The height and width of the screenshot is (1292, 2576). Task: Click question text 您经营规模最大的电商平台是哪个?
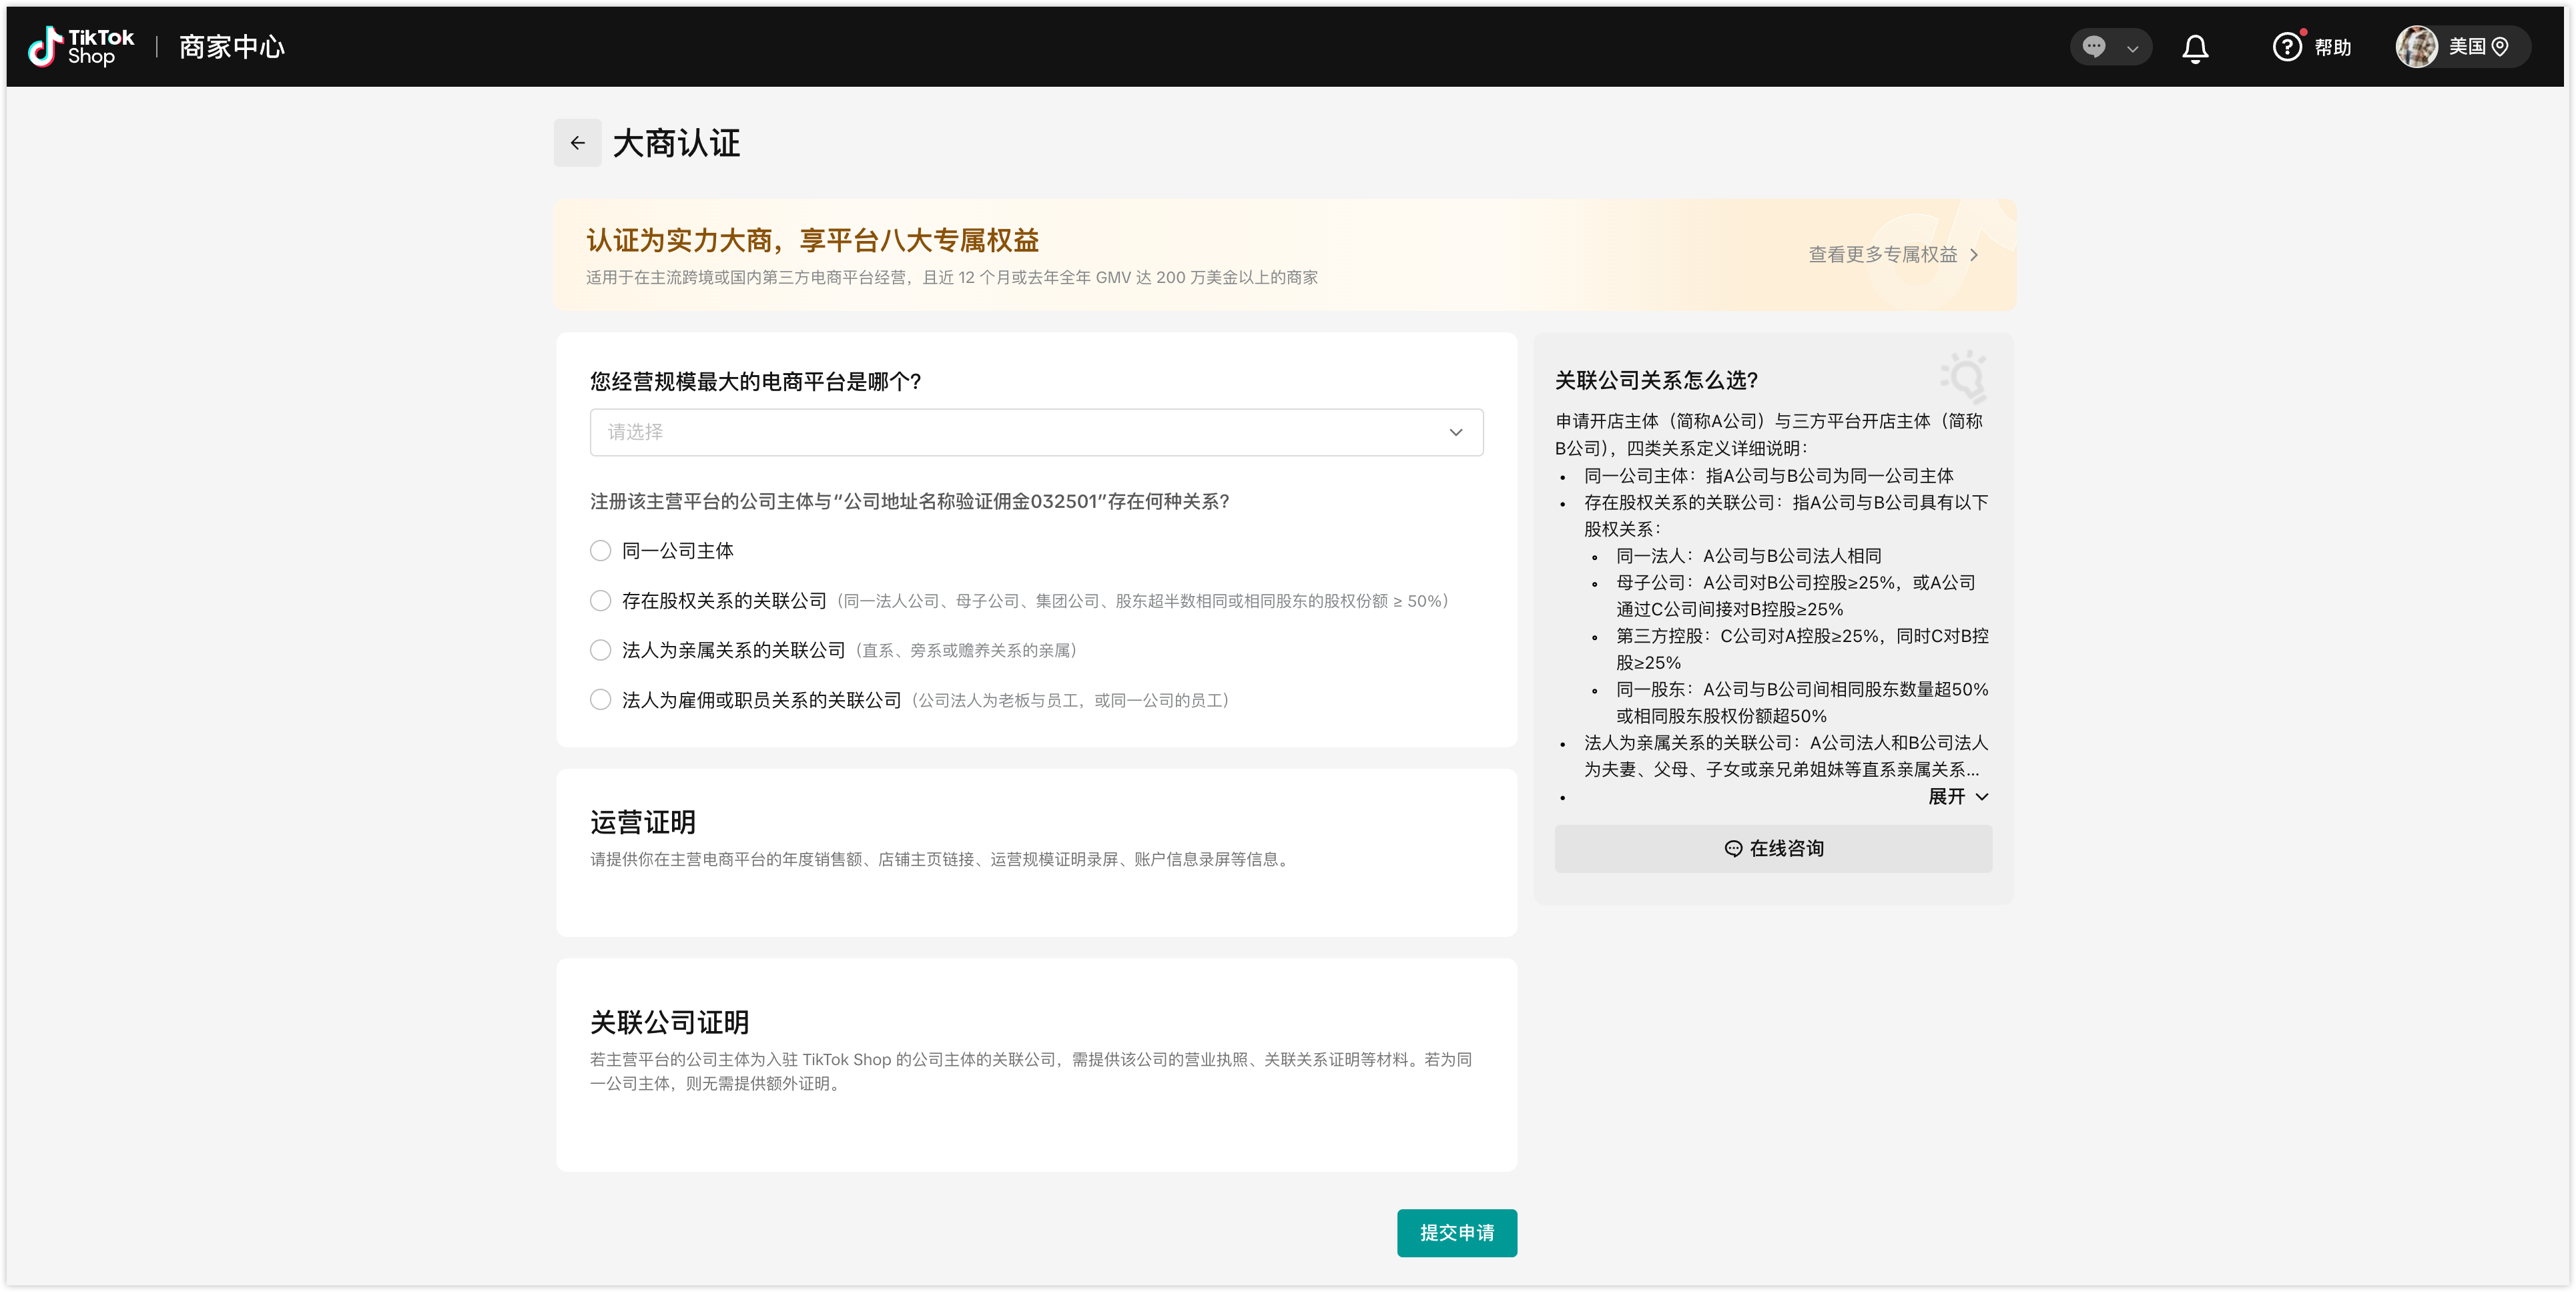pyautogui.click(x=755, y=382)
